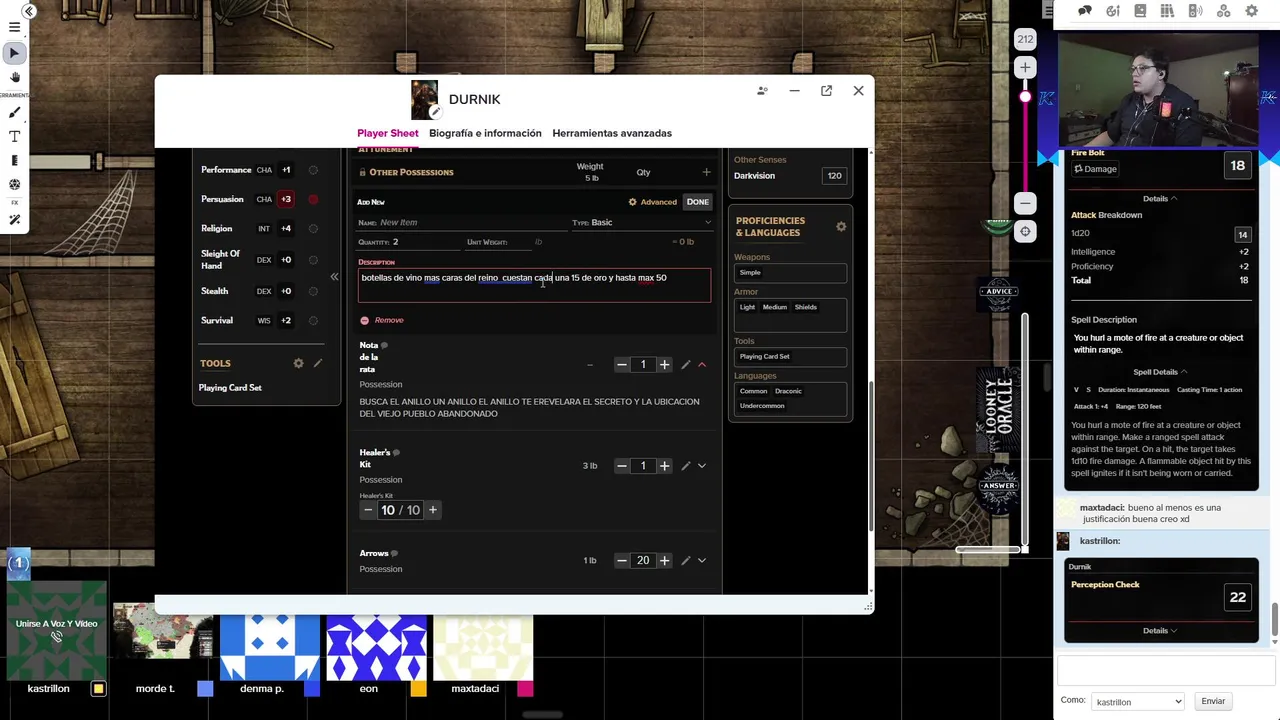Viewport: 1280px width, 720px height.
Task: Collapse Spell Details section
Action: pyautogui.click(x=1160, y=372)
